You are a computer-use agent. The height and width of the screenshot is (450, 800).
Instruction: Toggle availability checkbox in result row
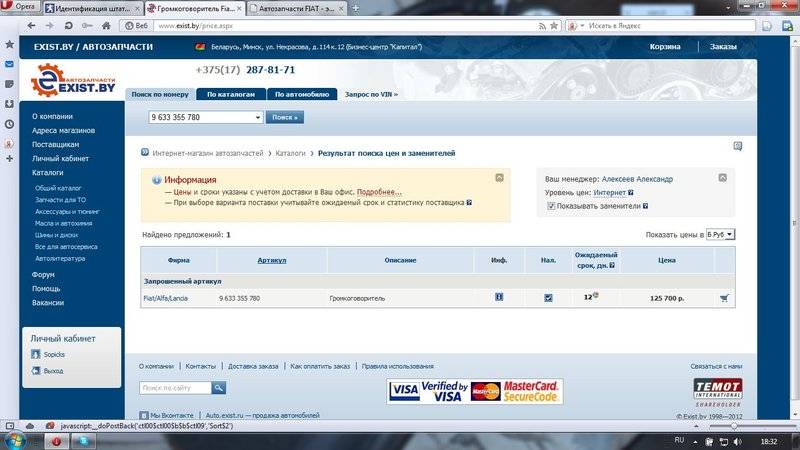click(548, 298)
